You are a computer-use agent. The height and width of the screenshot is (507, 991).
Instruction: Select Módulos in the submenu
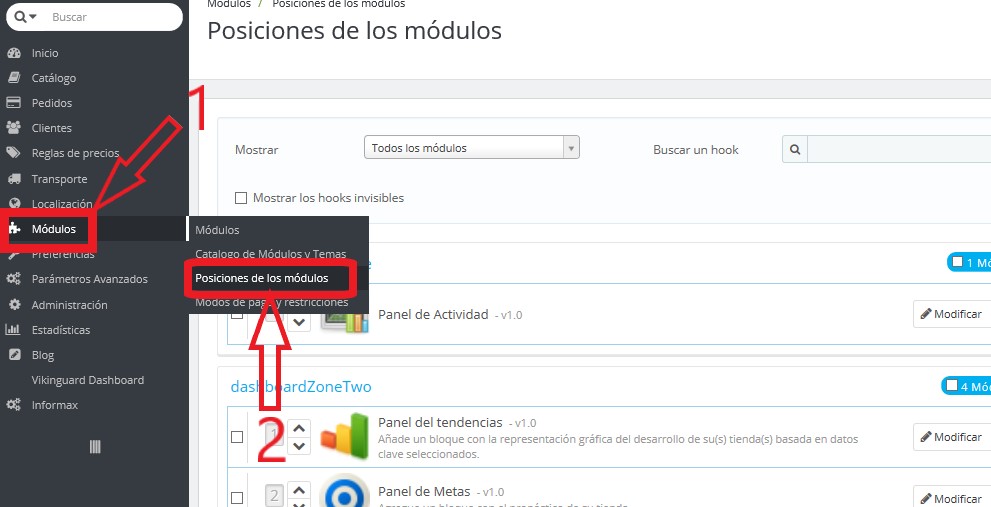pyautogui.click(x=217, y=230)
